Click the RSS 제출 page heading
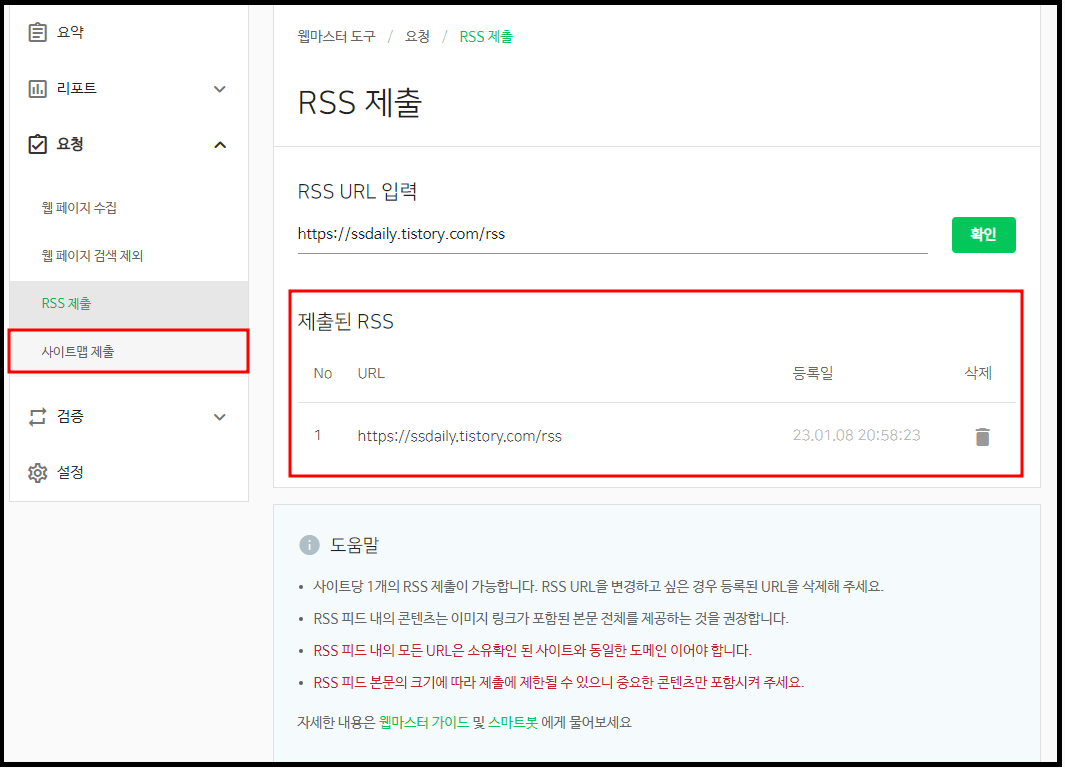Viewport: 1065px width, 768px height. (360, 103)
